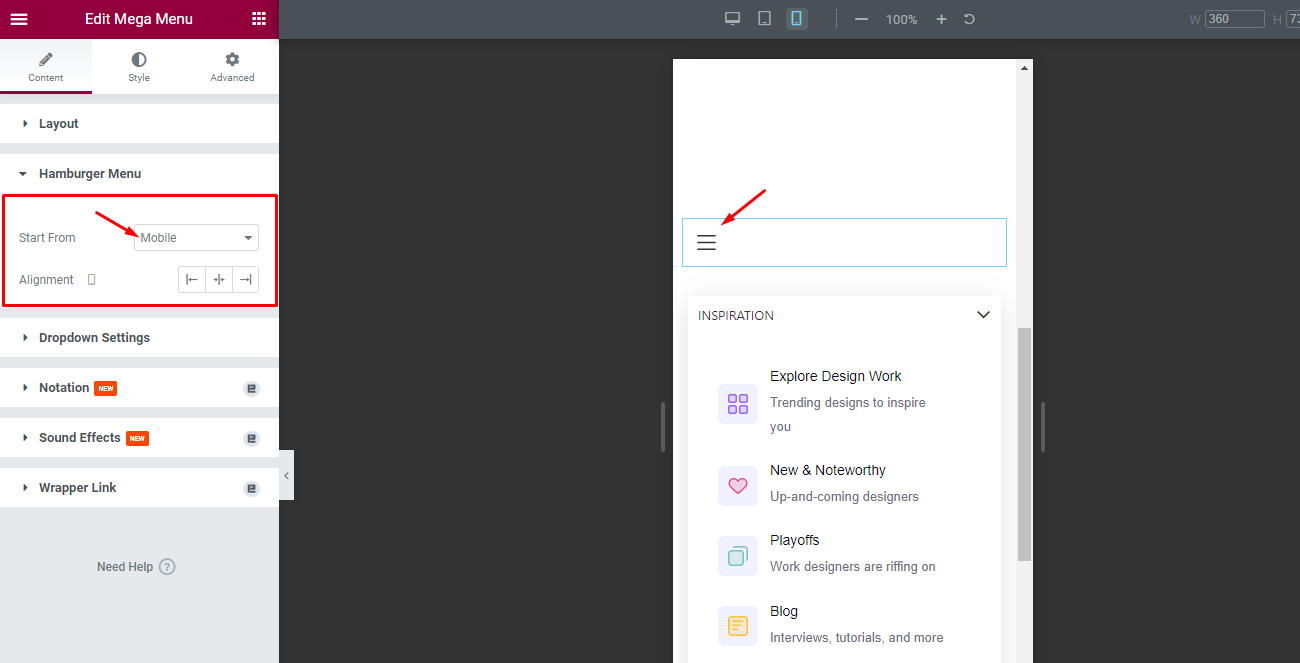The image size is (1300, 663).
Task: Click the Need Help question mark icon
Action: click(167, 566)
